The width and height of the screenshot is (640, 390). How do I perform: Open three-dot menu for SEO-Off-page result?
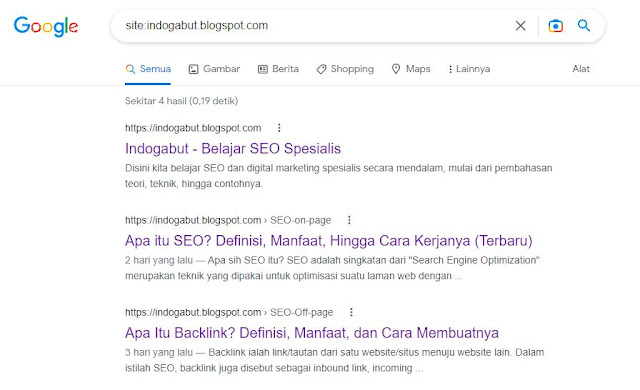pyautogui.click(x=351, y=312)
